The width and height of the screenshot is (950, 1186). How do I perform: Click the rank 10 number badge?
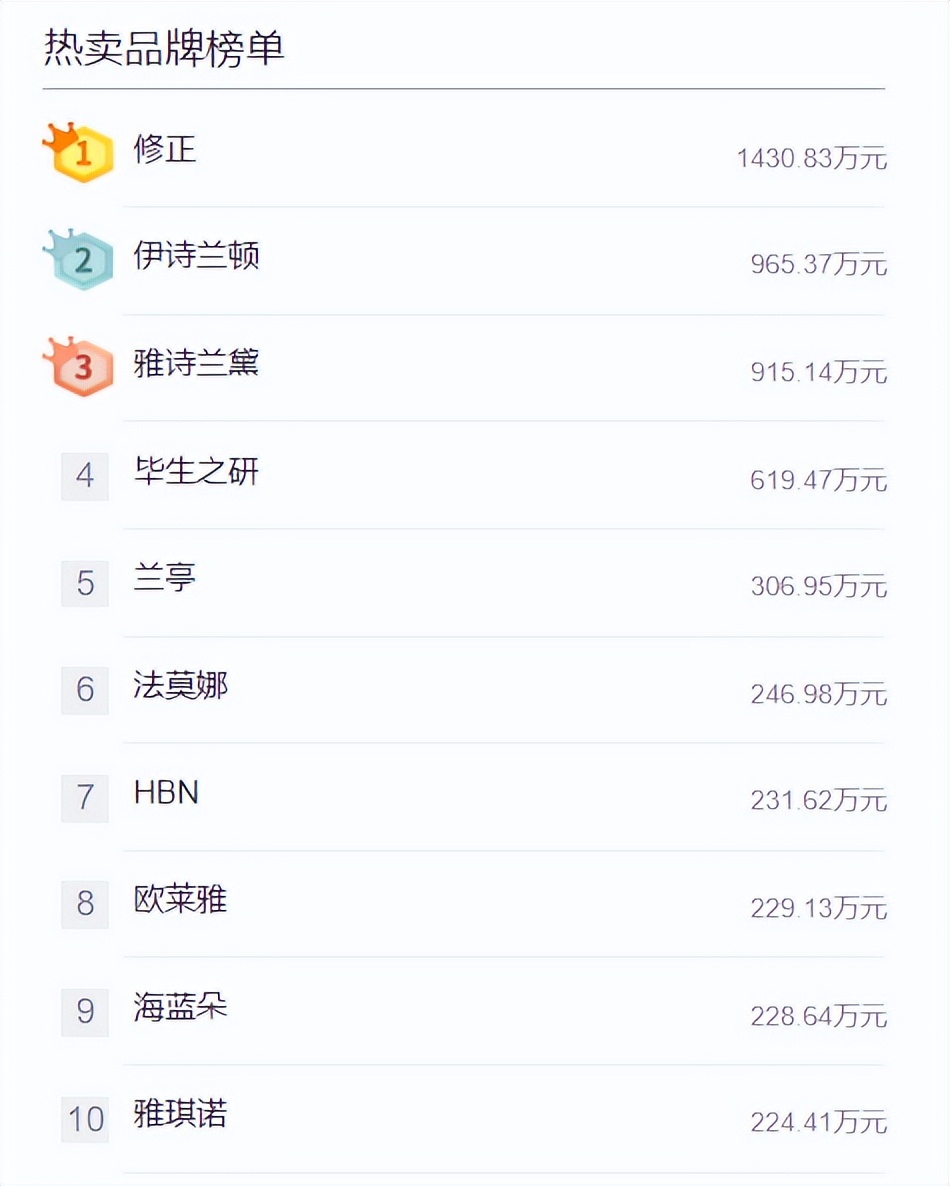pyautogui.click(x=86, y=1118)
